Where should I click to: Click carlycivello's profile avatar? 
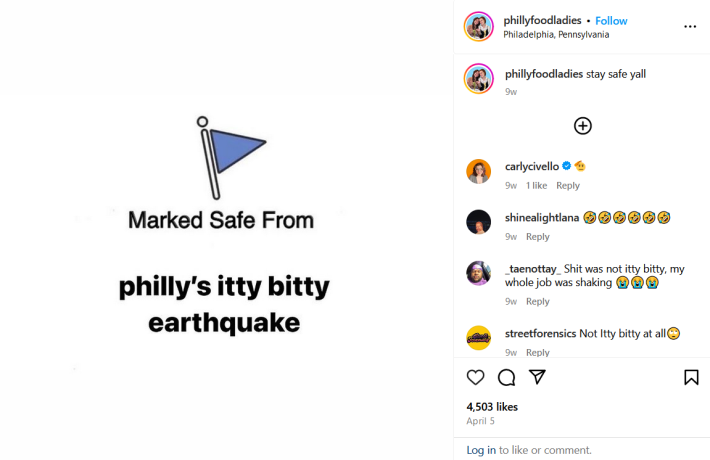[x=479, y=171]
